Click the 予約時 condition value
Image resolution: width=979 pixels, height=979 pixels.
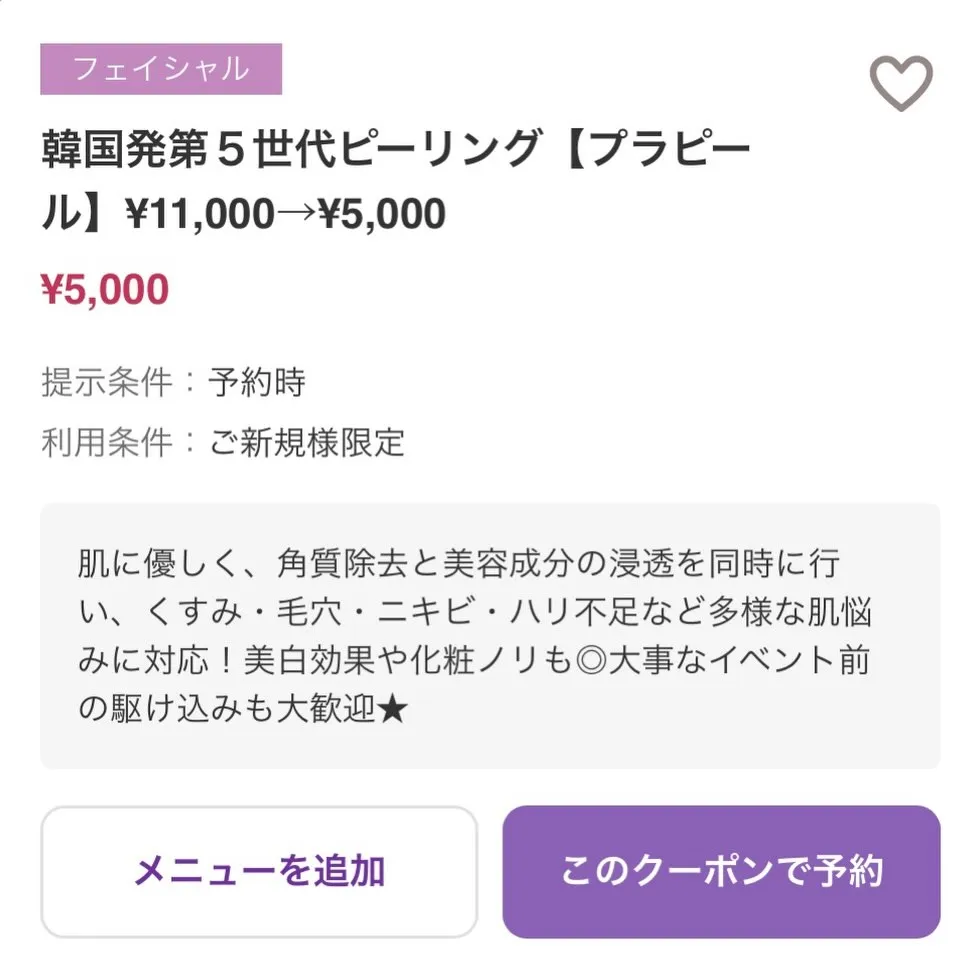point(257,382)
